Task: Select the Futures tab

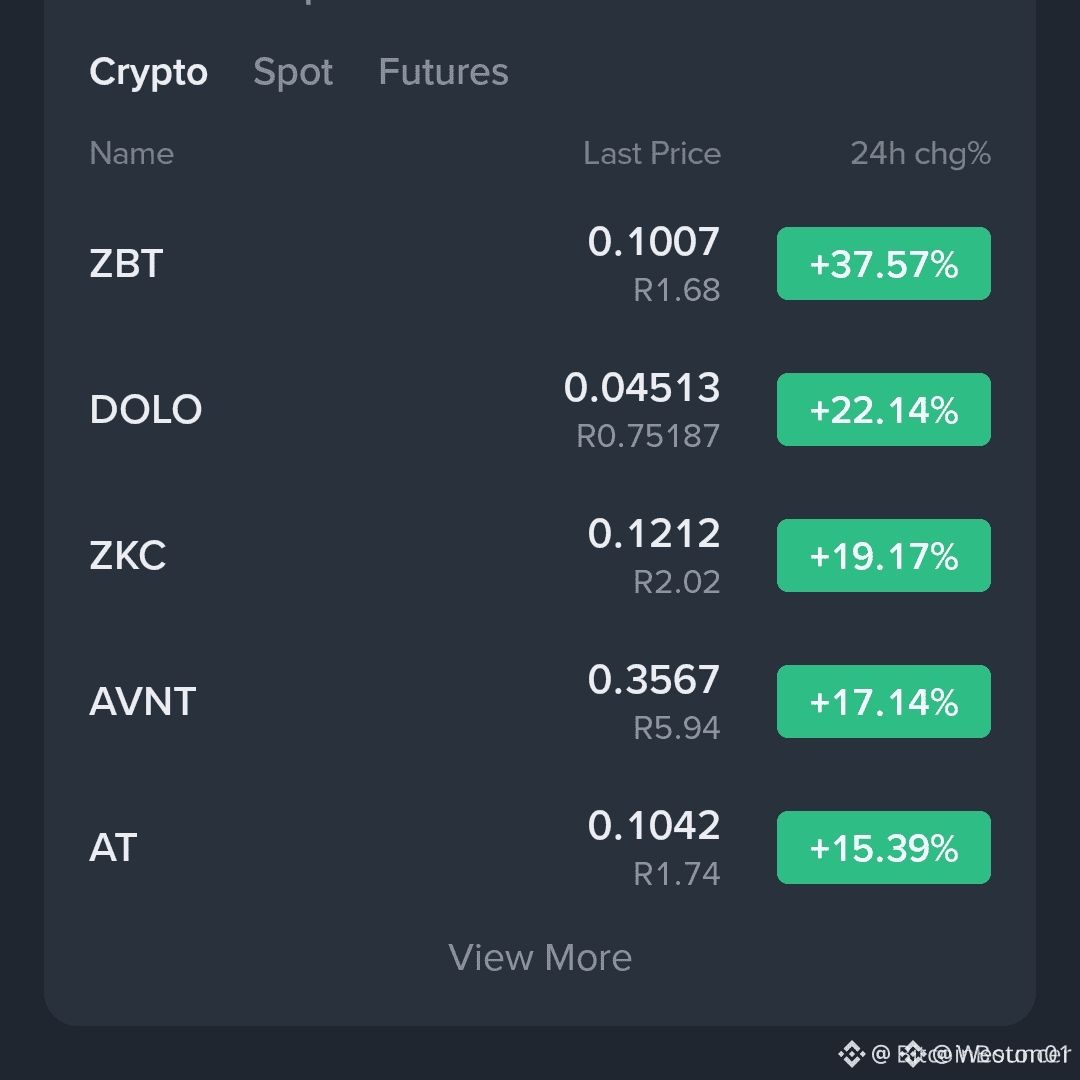Action: click(444, 72)
